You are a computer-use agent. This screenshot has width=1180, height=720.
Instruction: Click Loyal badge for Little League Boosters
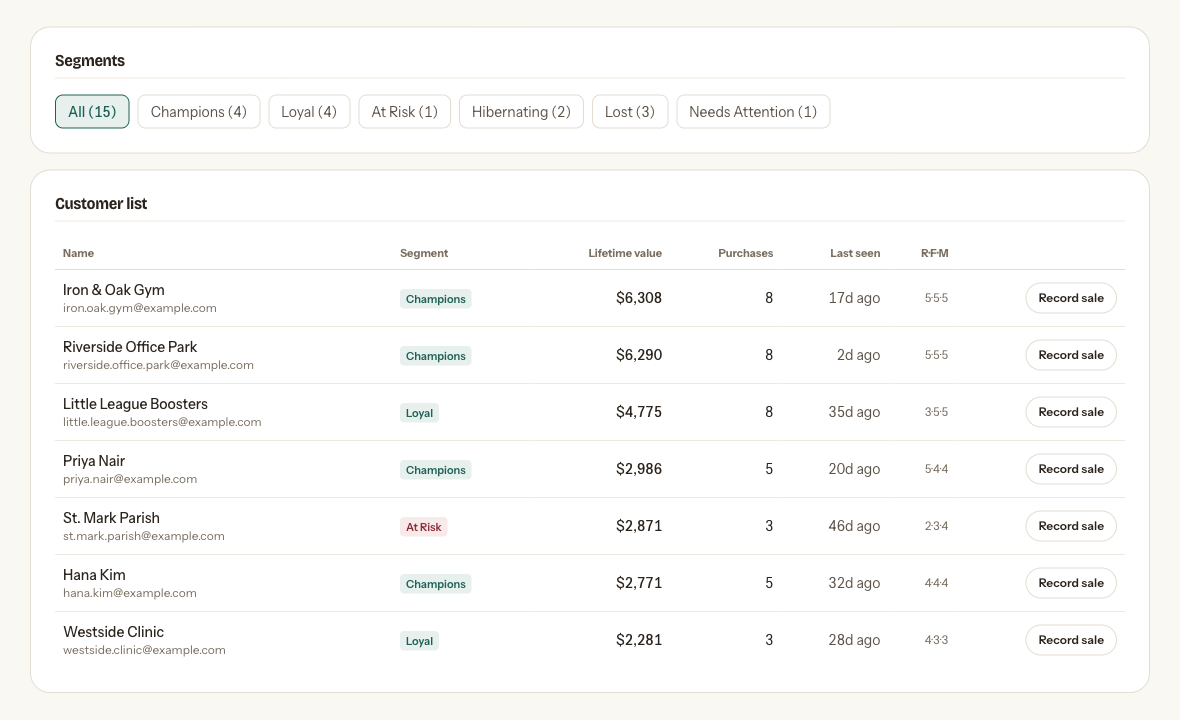pos(419,413)
